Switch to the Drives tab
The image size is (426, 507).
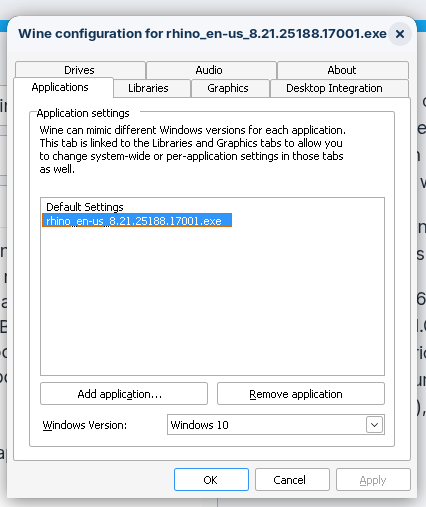(80, 70)
